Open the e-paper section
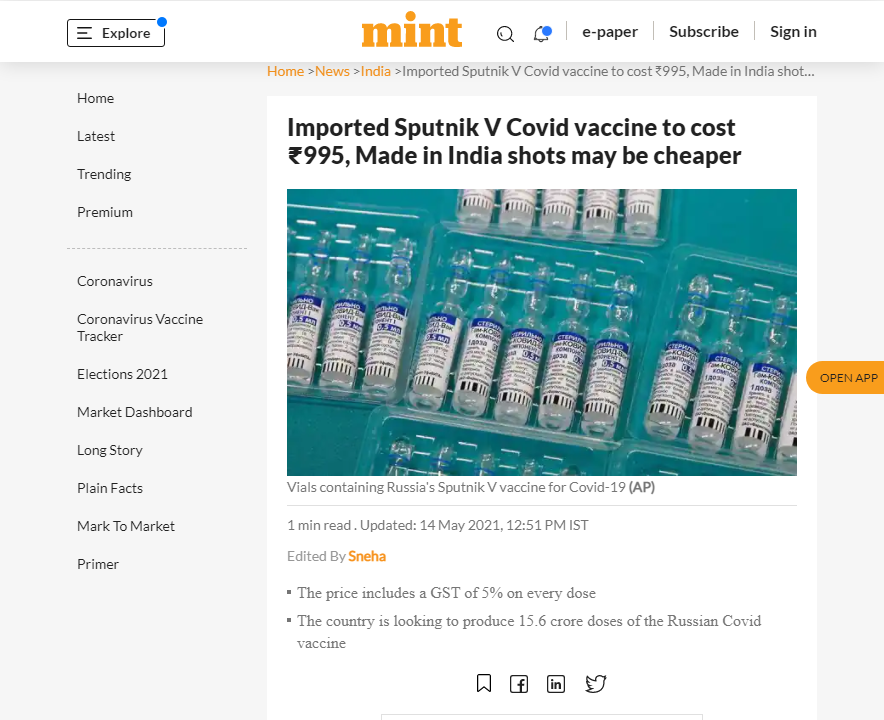 pyautogui.click(x=610, y=31)
